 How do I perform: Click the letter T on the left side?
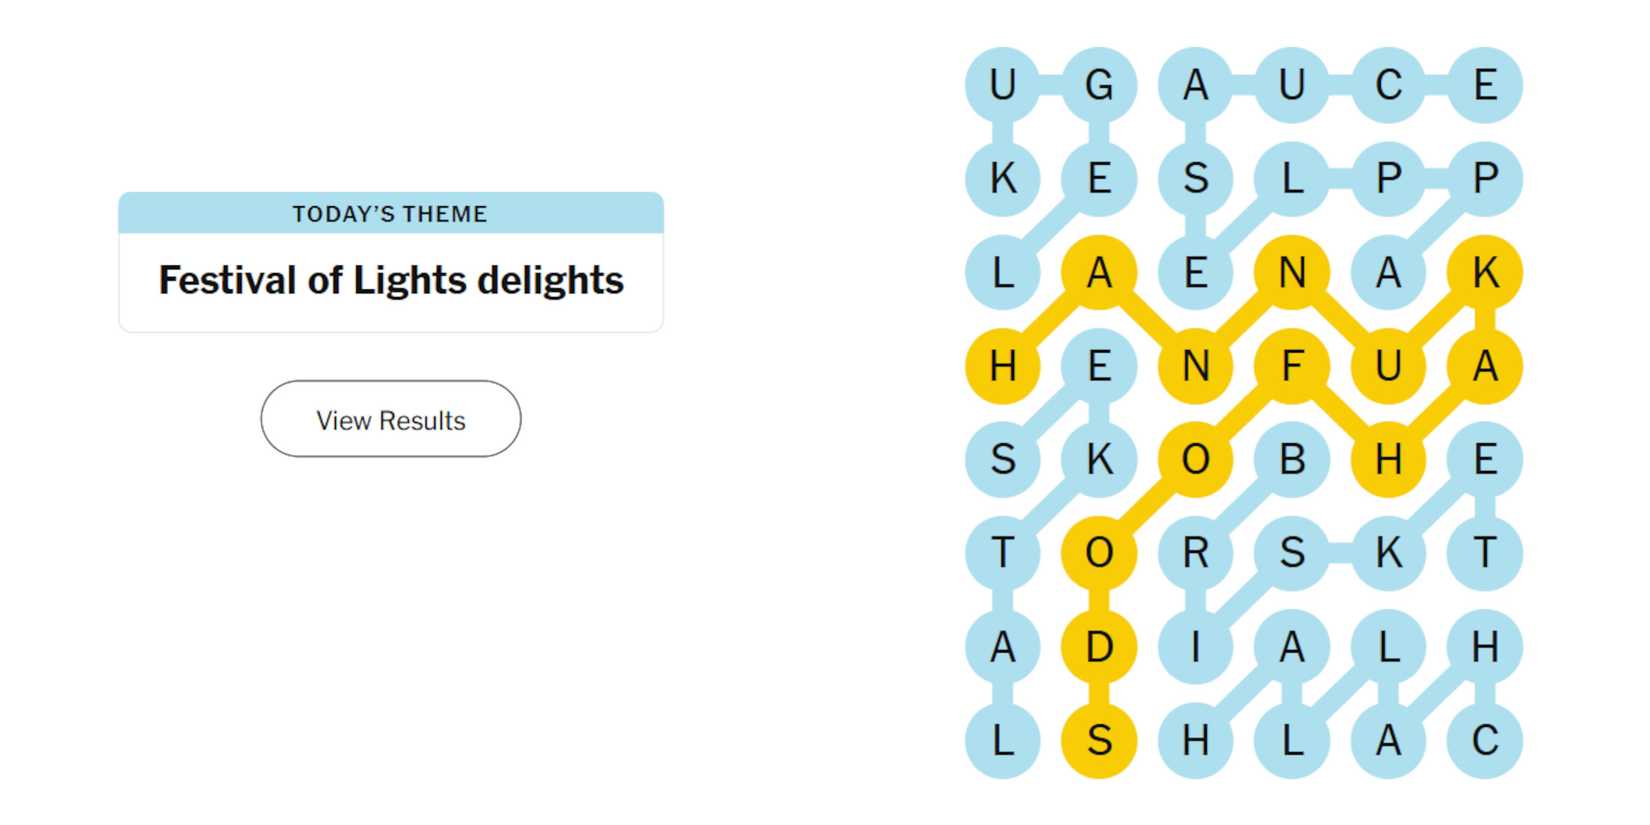pyautogui.click(x=1003, y=552)
